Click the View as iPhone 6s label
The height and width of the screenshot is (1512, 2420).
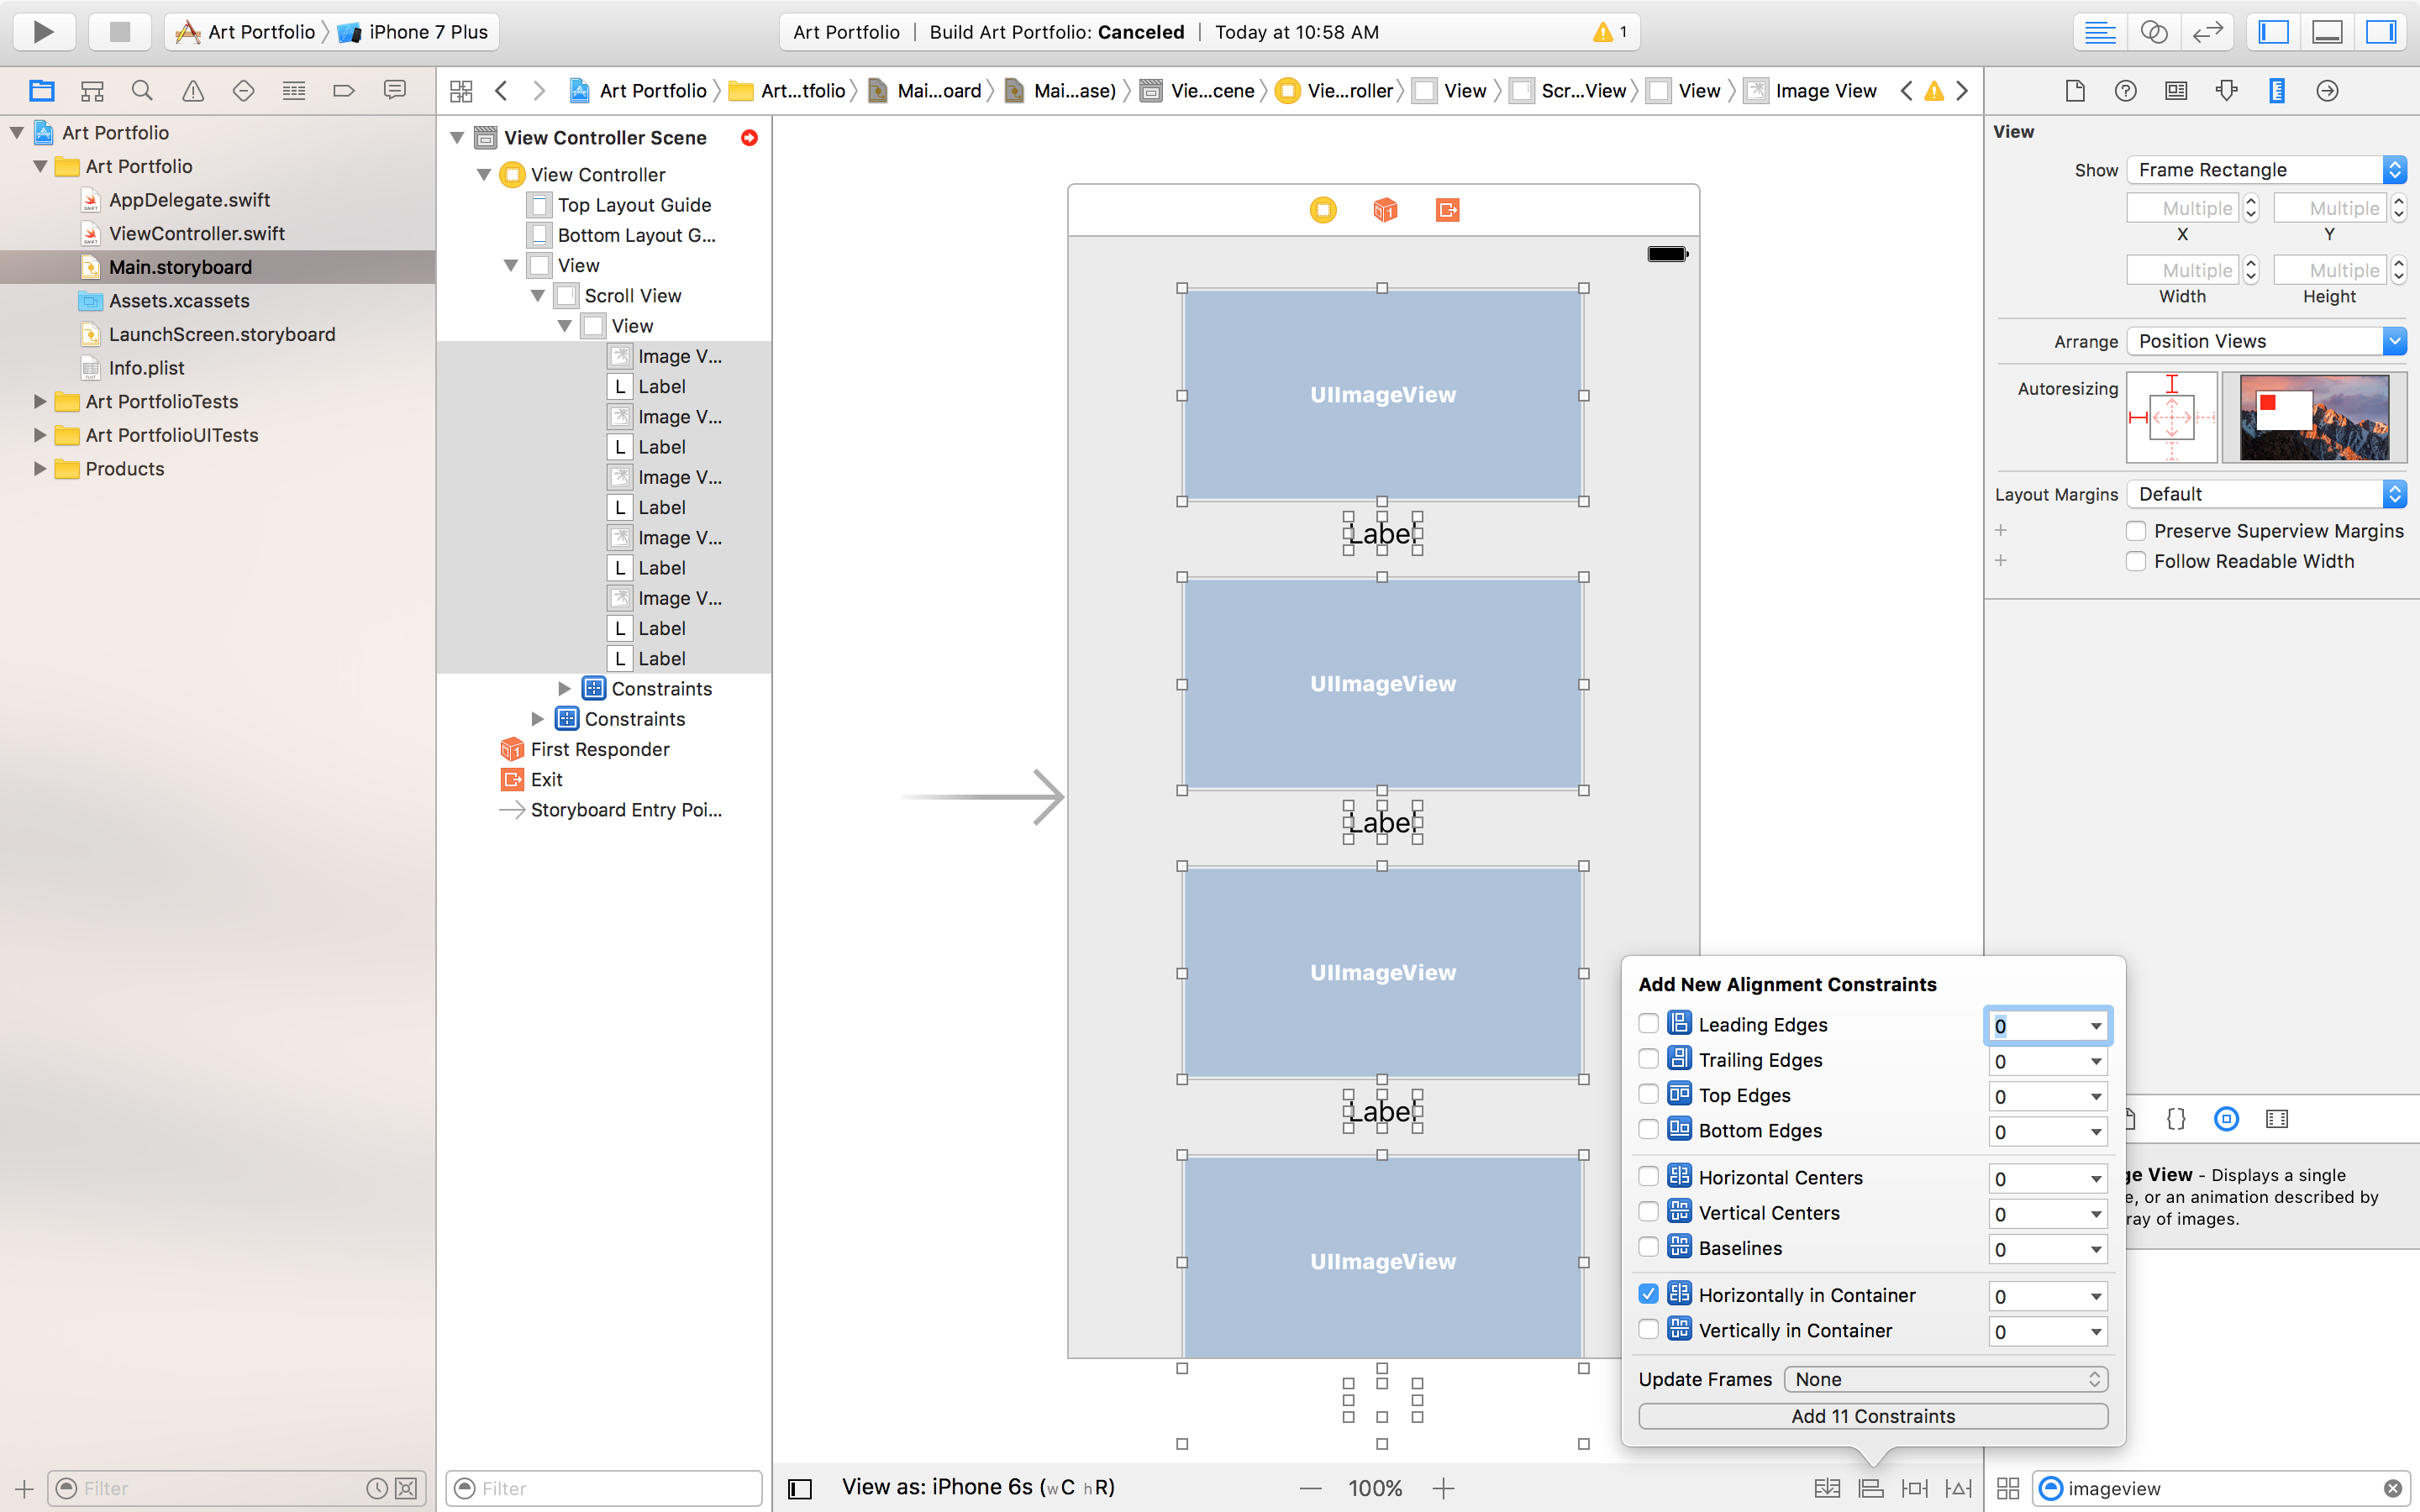(979, 1488)
